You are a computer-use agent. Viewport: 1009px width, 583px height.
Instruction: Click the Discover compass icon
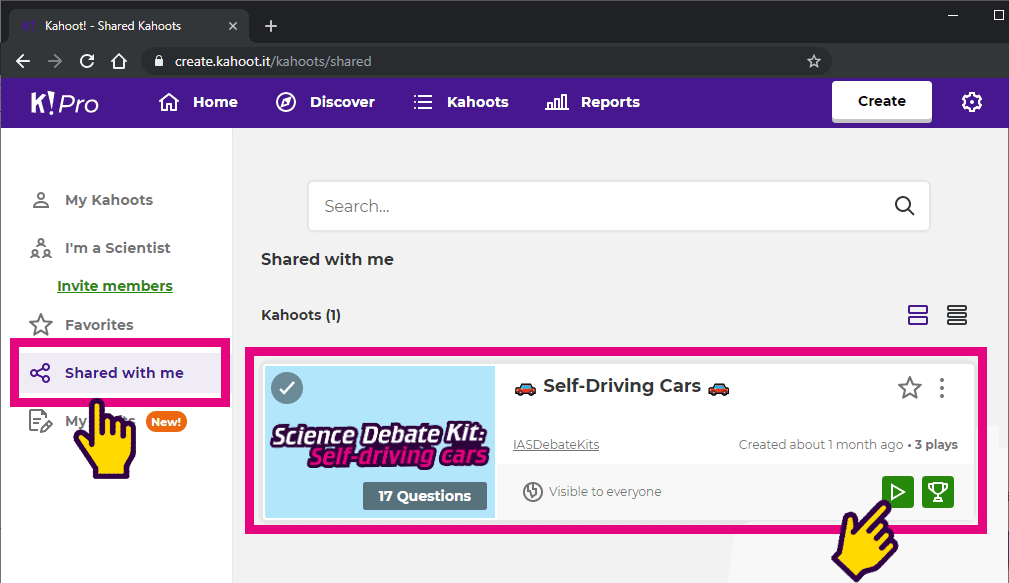pyautogui.click(x=286, y=102)
